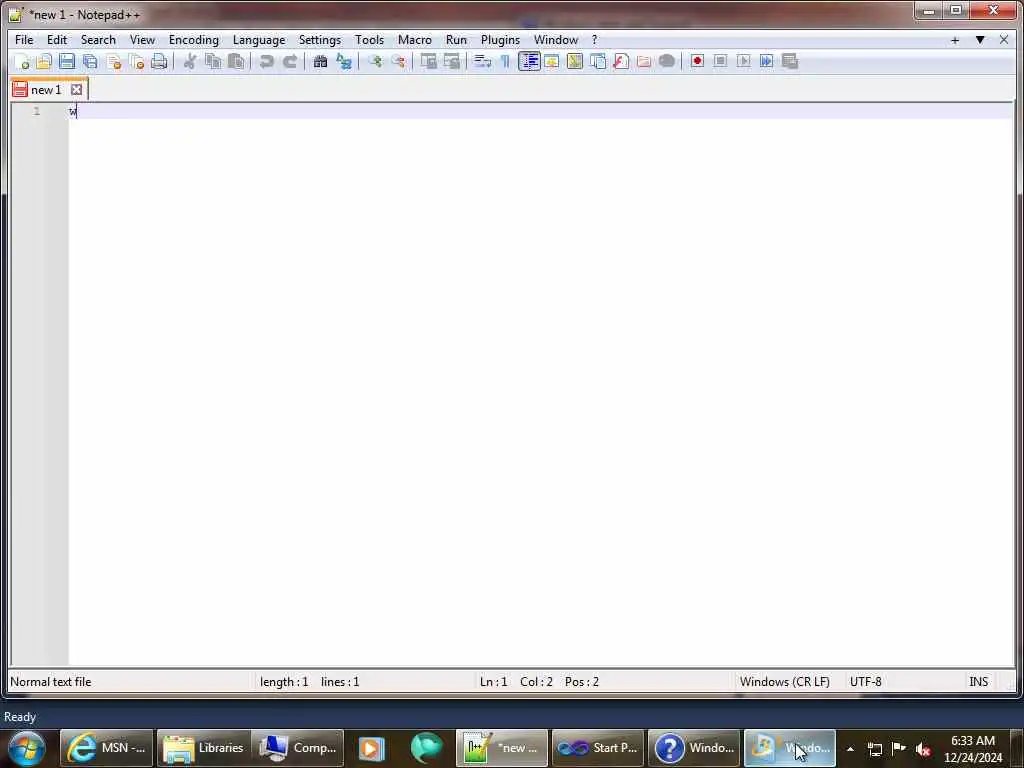
Task: Undo the last edit with the Undo icon
Action: [x=266, y=61]
